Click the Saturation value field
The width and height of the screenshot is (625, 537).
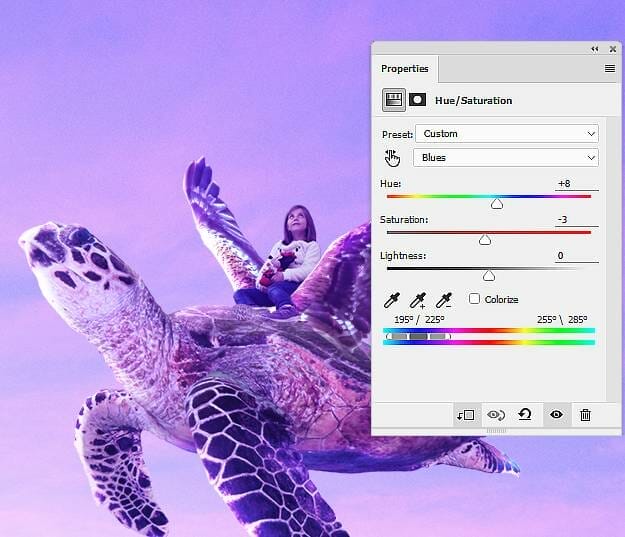pyautogui.click(x=576, y=220)
